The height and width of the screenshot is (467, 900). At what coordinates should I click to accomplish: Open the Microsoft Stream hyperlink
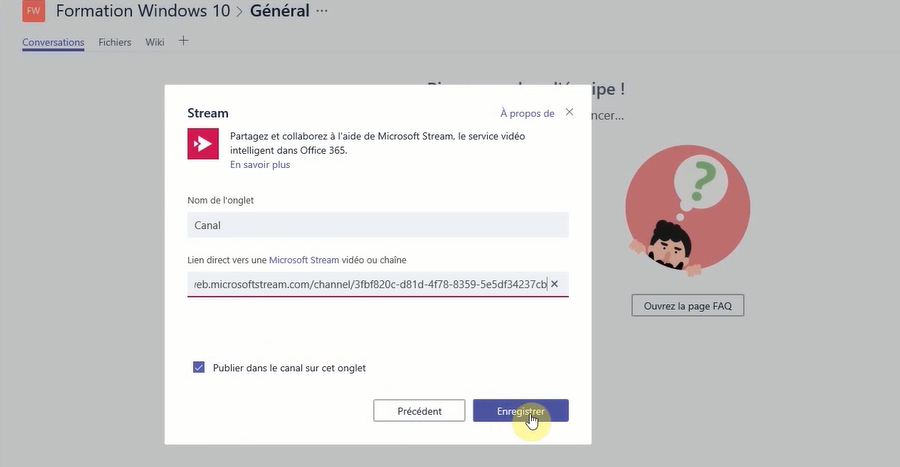pyautogui.click(x=304, y=260)
